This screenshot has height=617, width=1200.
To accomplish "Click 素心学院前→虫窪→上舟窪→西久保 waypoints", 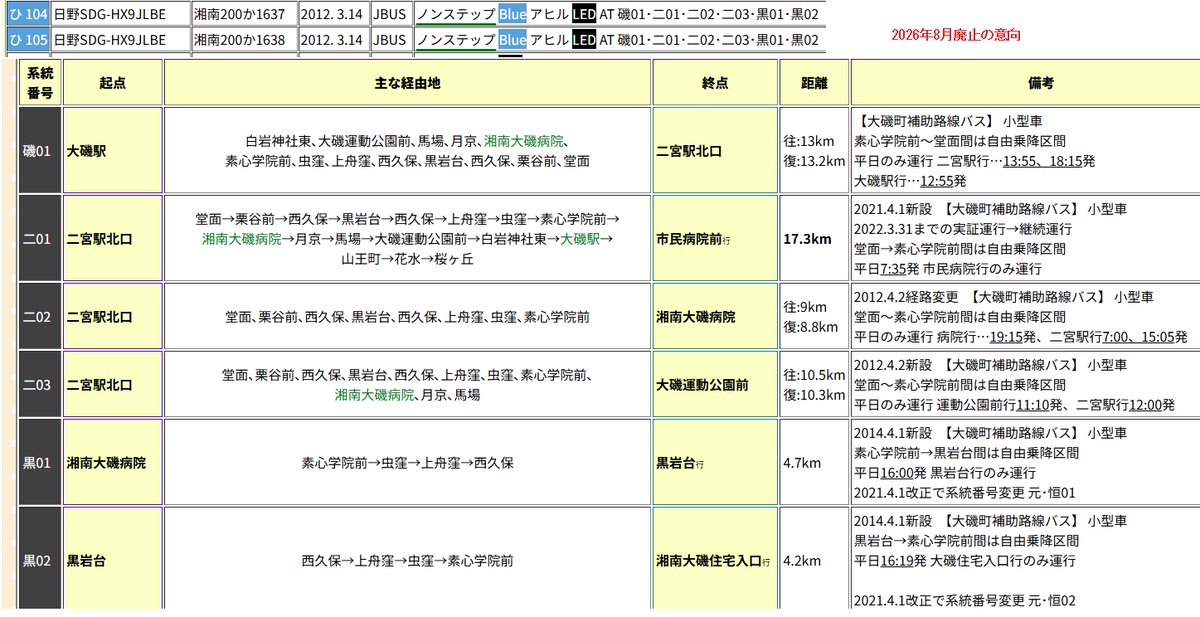I will (x=407, y=463).
